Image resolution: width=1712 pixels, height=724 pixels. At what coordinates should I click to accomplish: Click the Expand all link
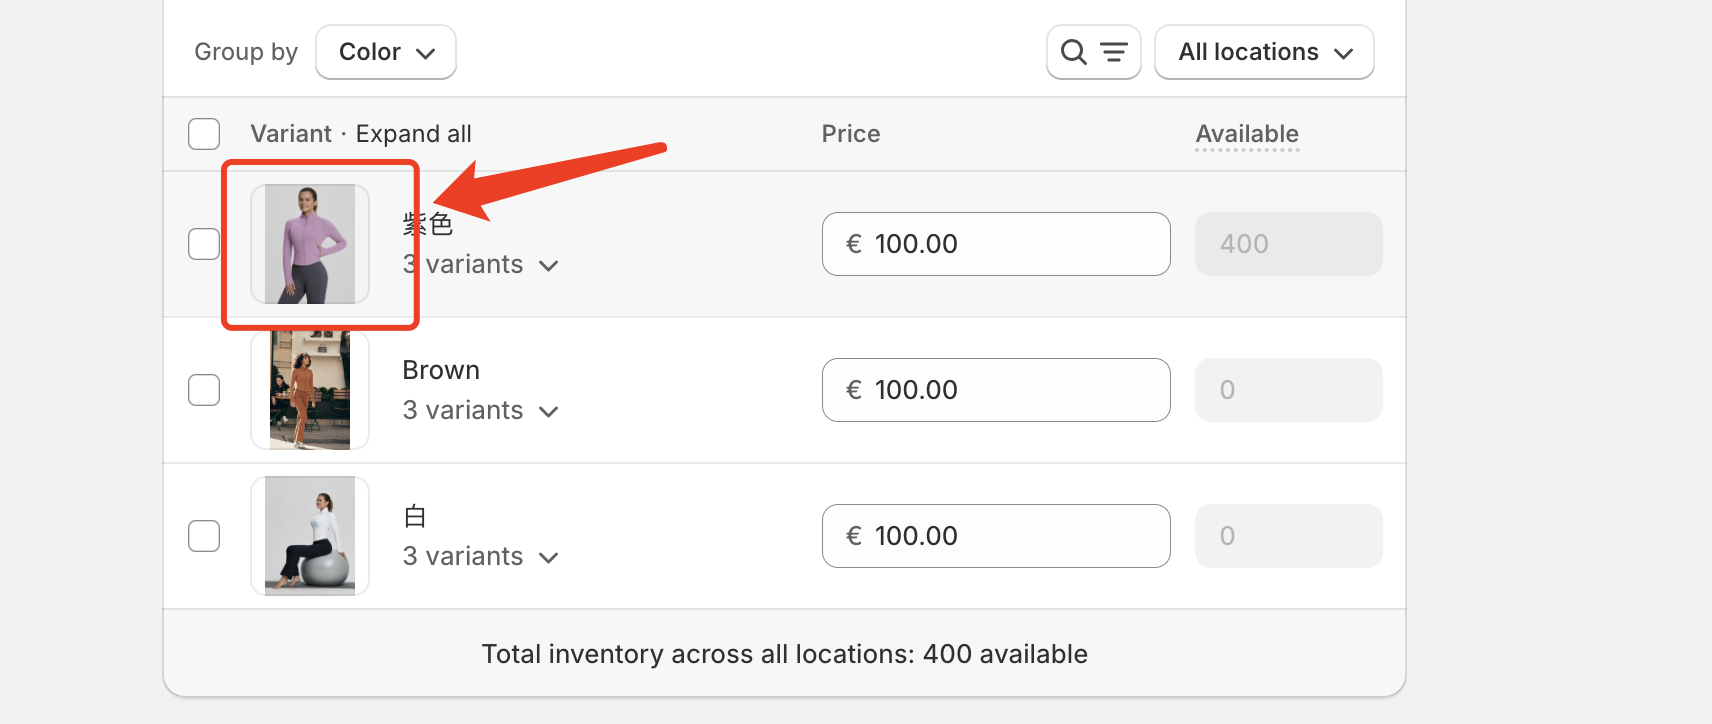pyautogui.click(x=413, y=134)
